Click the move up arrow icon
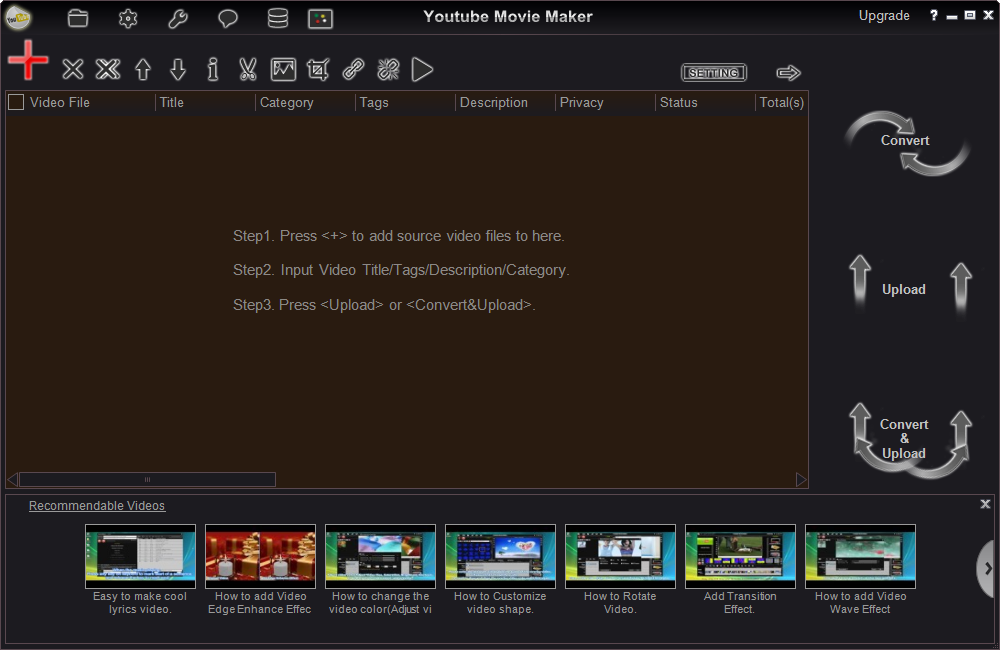Screen dimensions: 1000x650 tap(143, 69)
